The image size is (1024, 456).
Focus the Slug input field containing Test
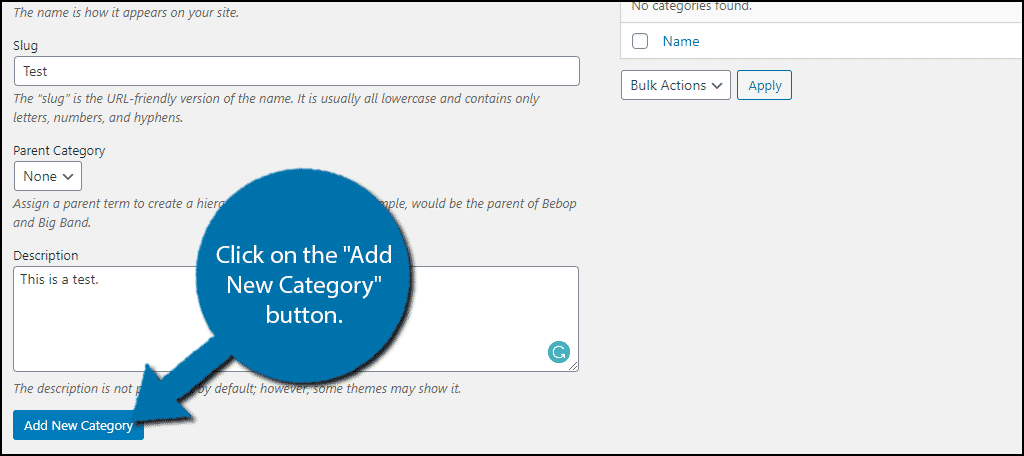pos(296,71)
